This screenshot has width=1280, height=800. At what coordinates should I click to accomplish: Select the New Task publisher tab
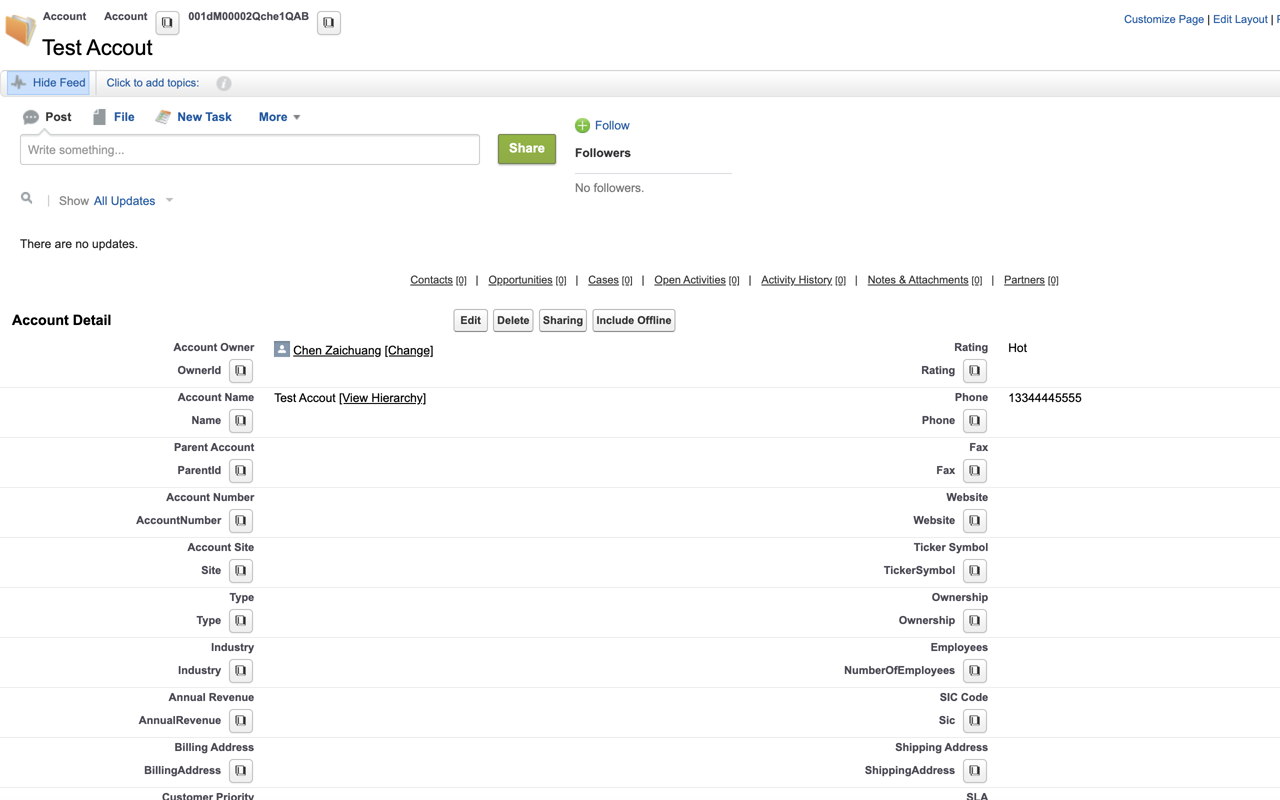click(x=193, y=117)
